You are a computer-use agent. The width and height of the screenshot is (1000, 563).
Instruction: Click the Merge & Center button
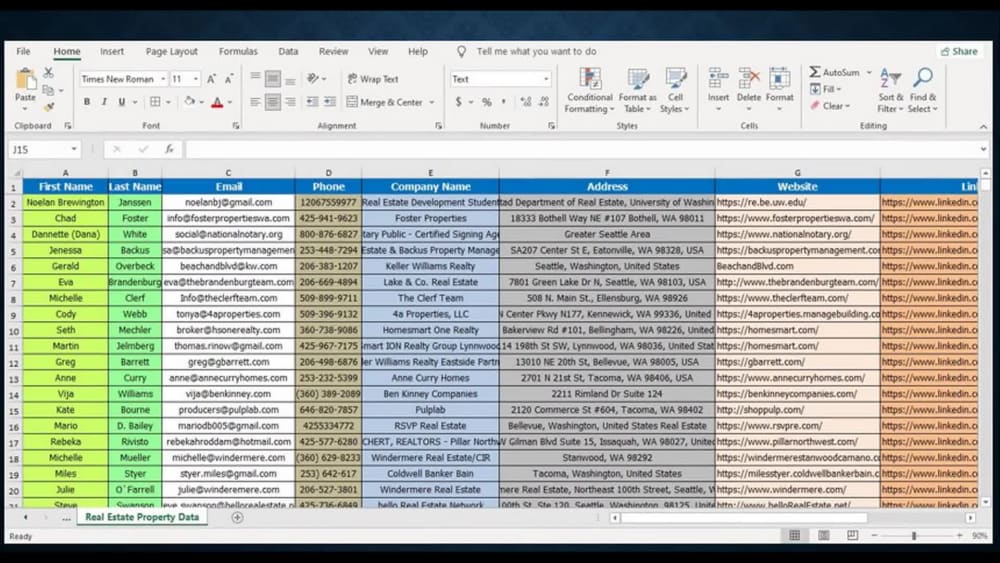[385, 102]
